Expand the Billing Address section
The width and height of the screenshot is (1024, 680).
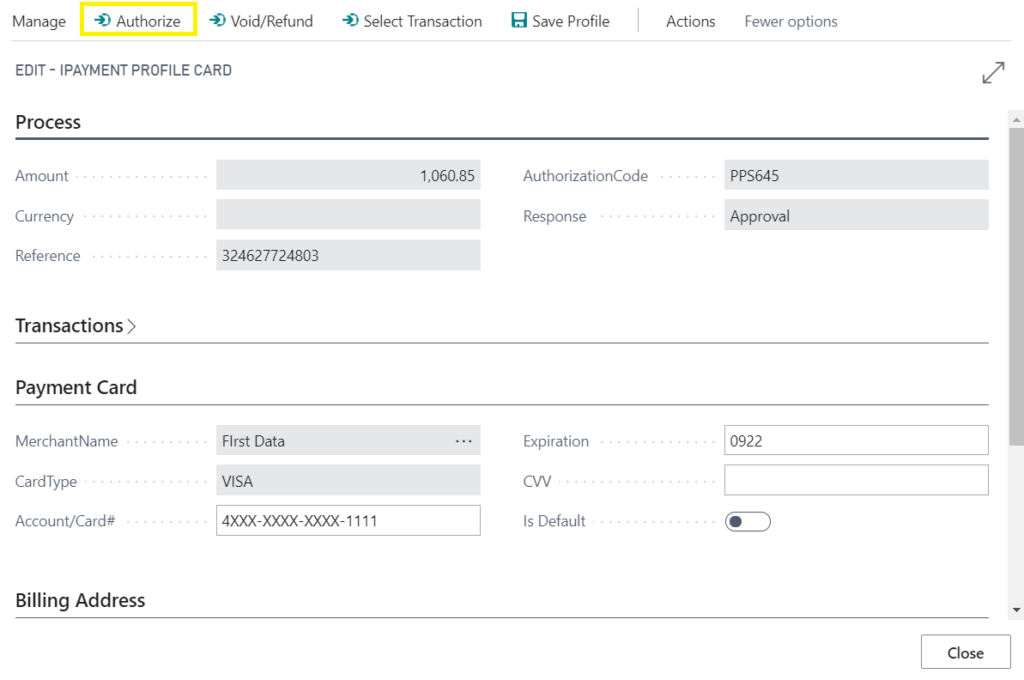pyautogui.click(x=80, y=600)
